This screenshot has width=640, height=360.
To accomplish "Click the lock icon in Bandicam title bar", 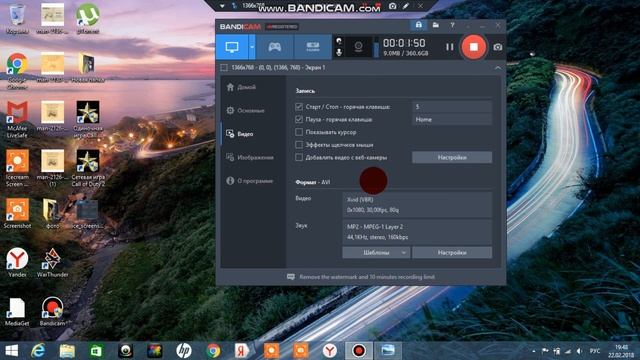I will pos(419,25).
